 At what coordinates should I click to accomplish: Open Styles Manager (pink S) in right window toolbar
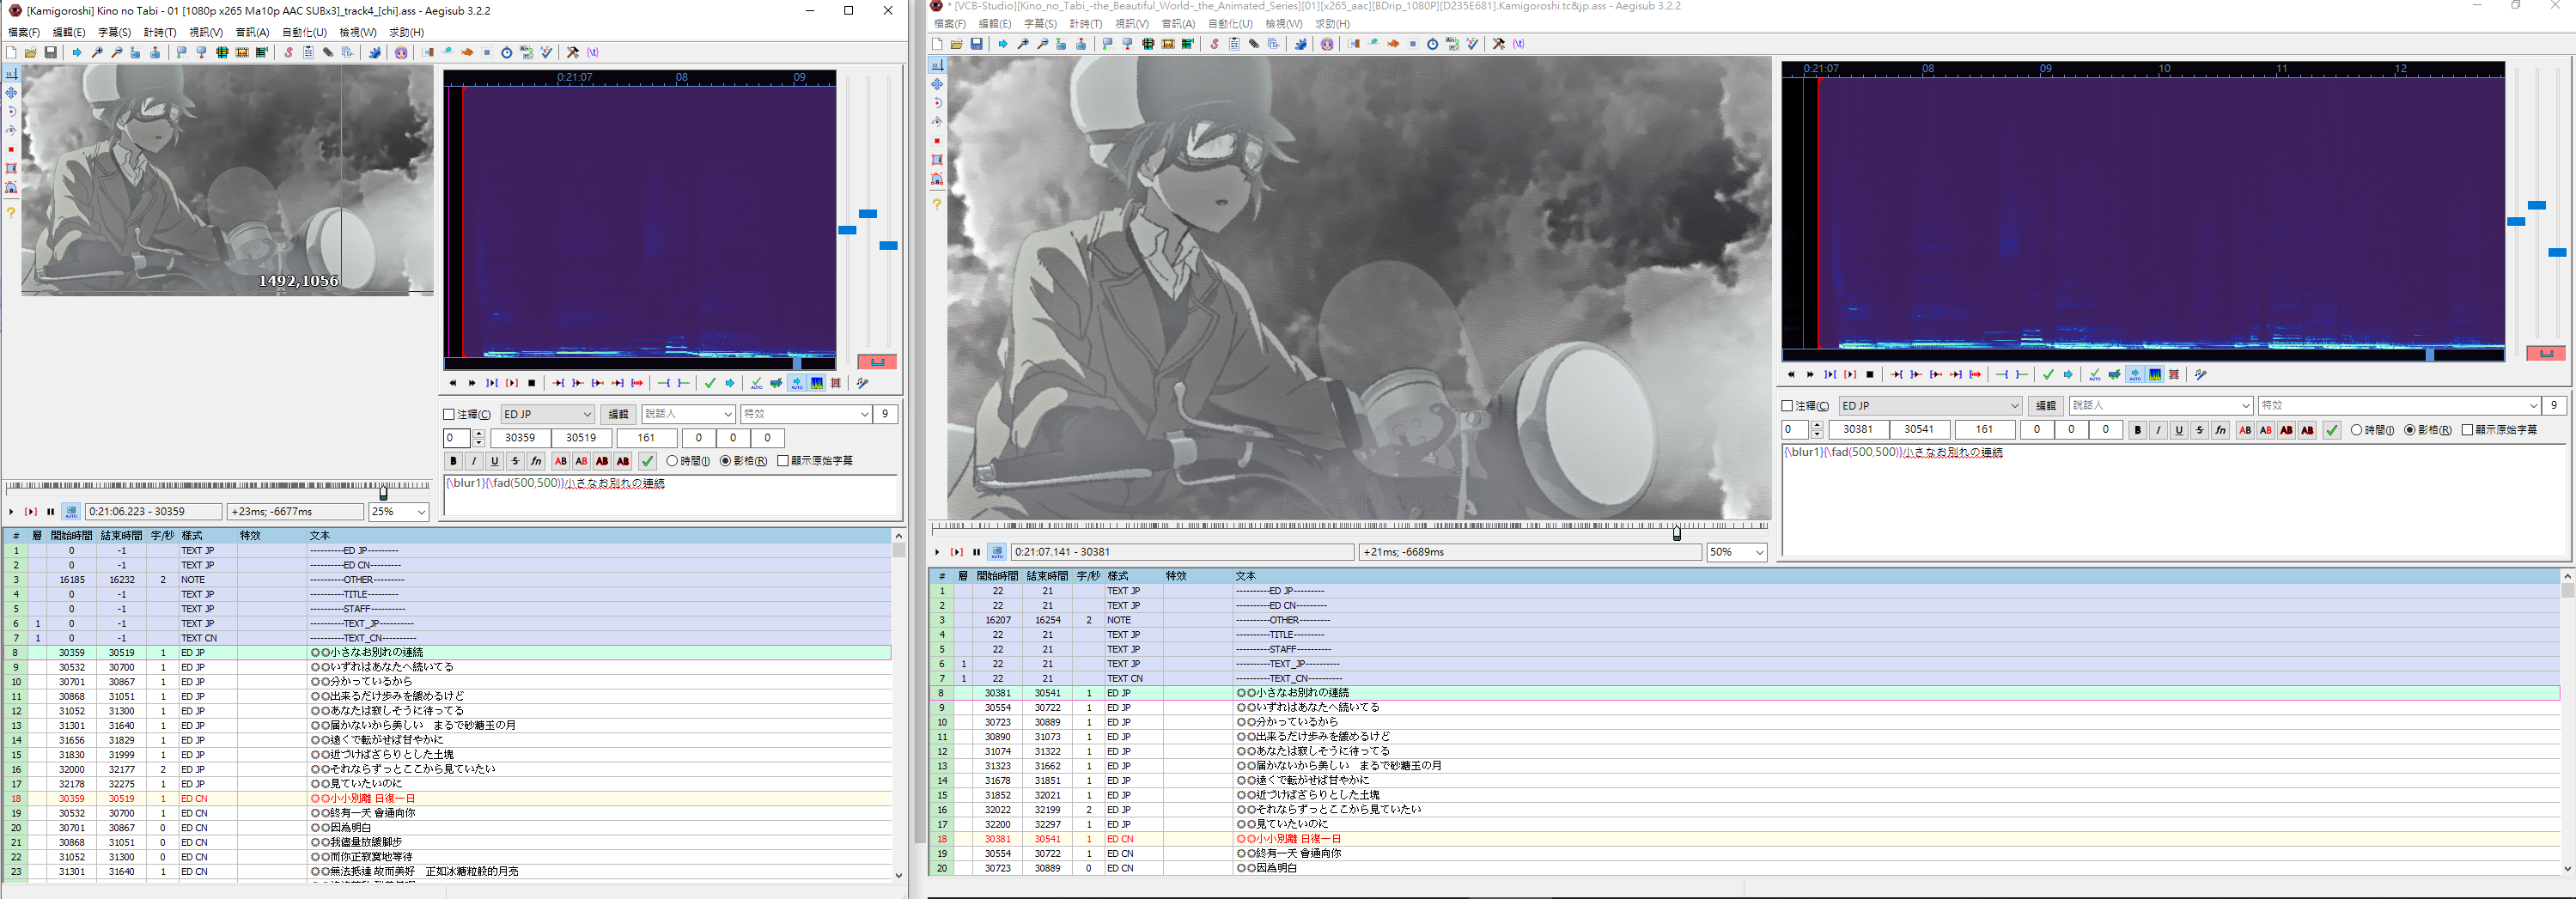(x=1214, y=44)
